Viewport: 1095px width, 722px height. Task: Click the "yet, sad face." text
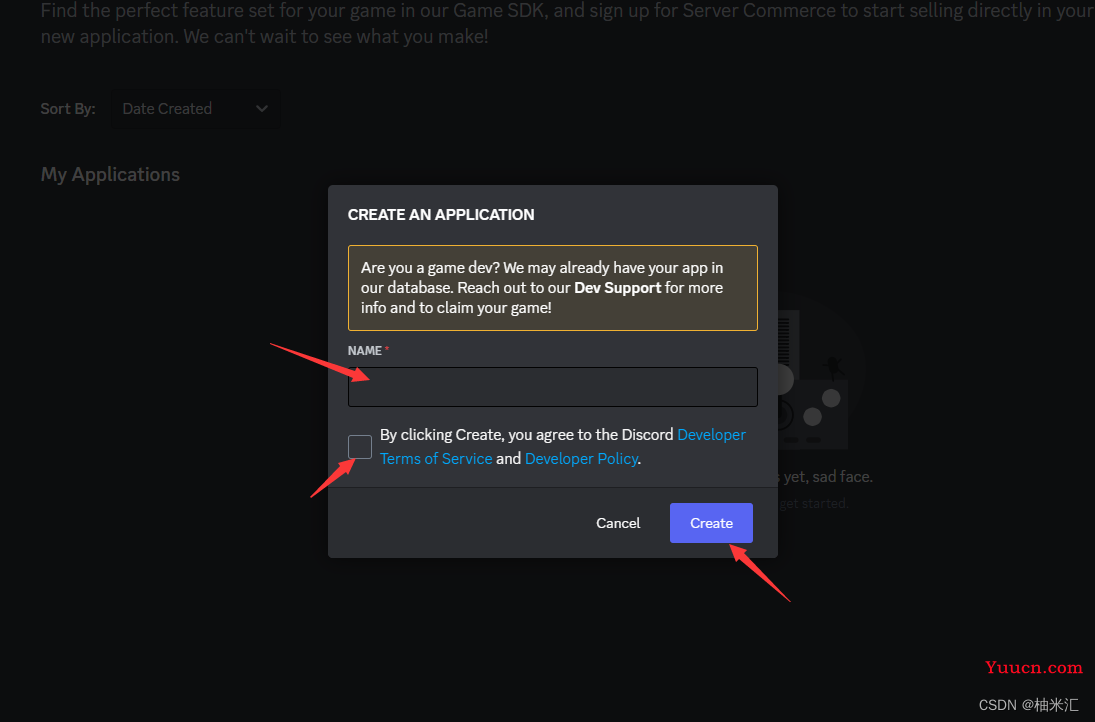click(828, 477)
